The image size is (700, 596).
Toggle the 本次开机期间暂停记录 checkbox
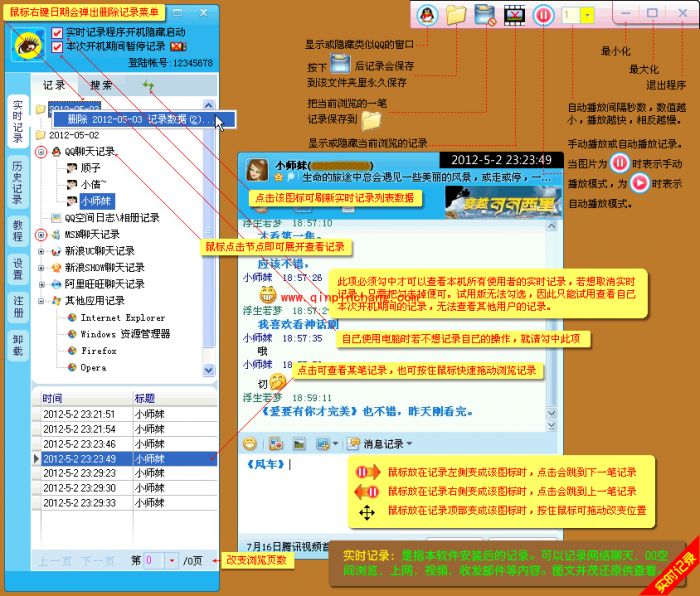point(57,47)
